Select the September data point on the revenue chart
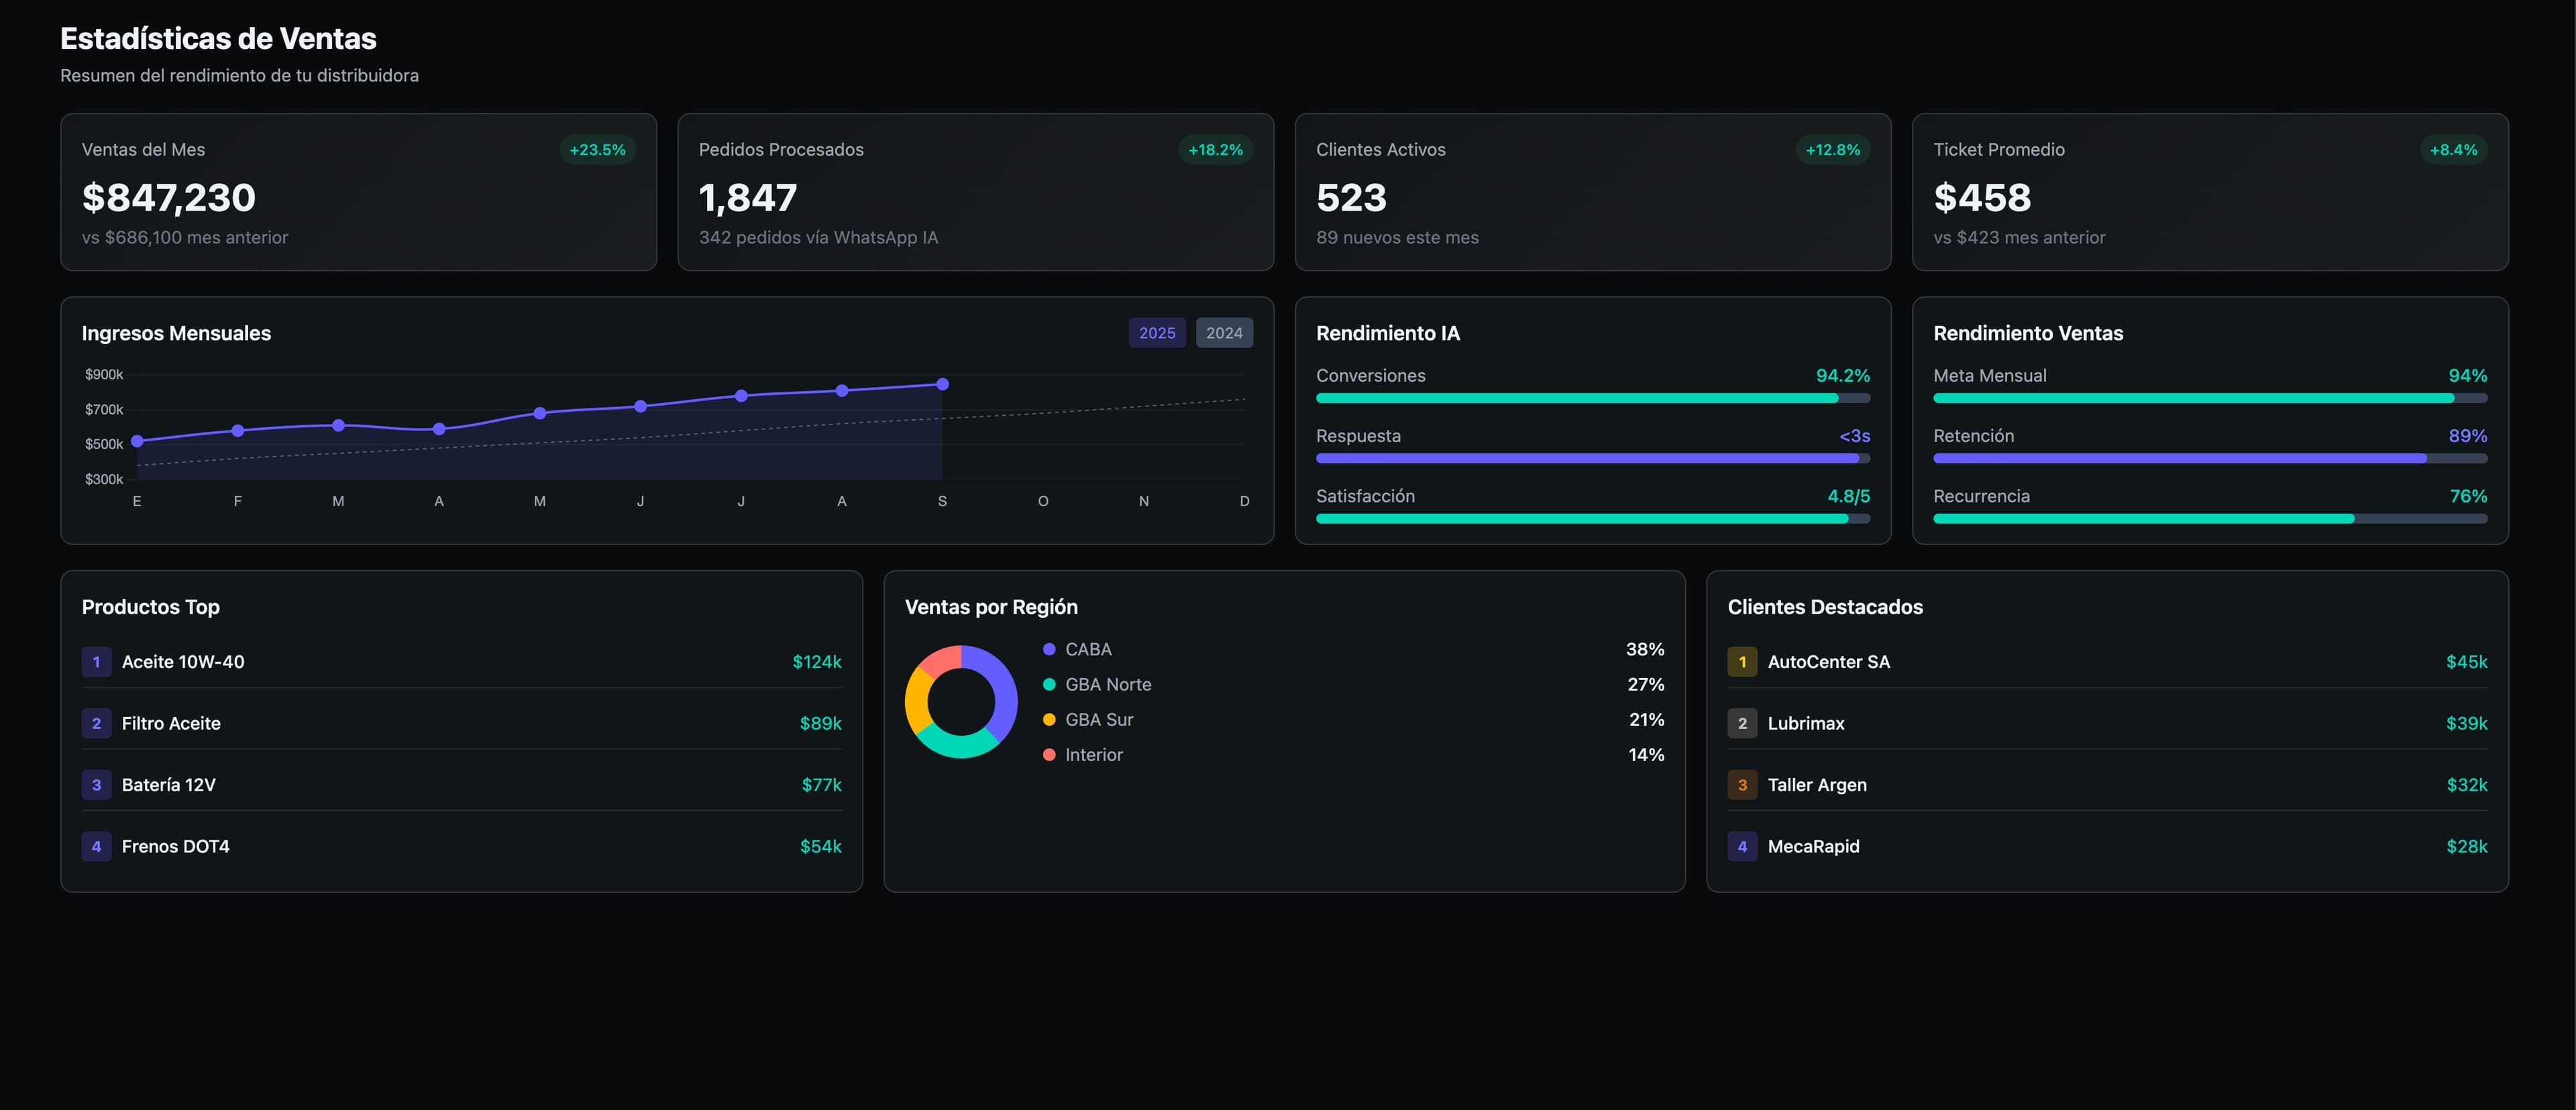This screenshot has width=2576, height=1110. pyautogui.click(x=942, y=383)
